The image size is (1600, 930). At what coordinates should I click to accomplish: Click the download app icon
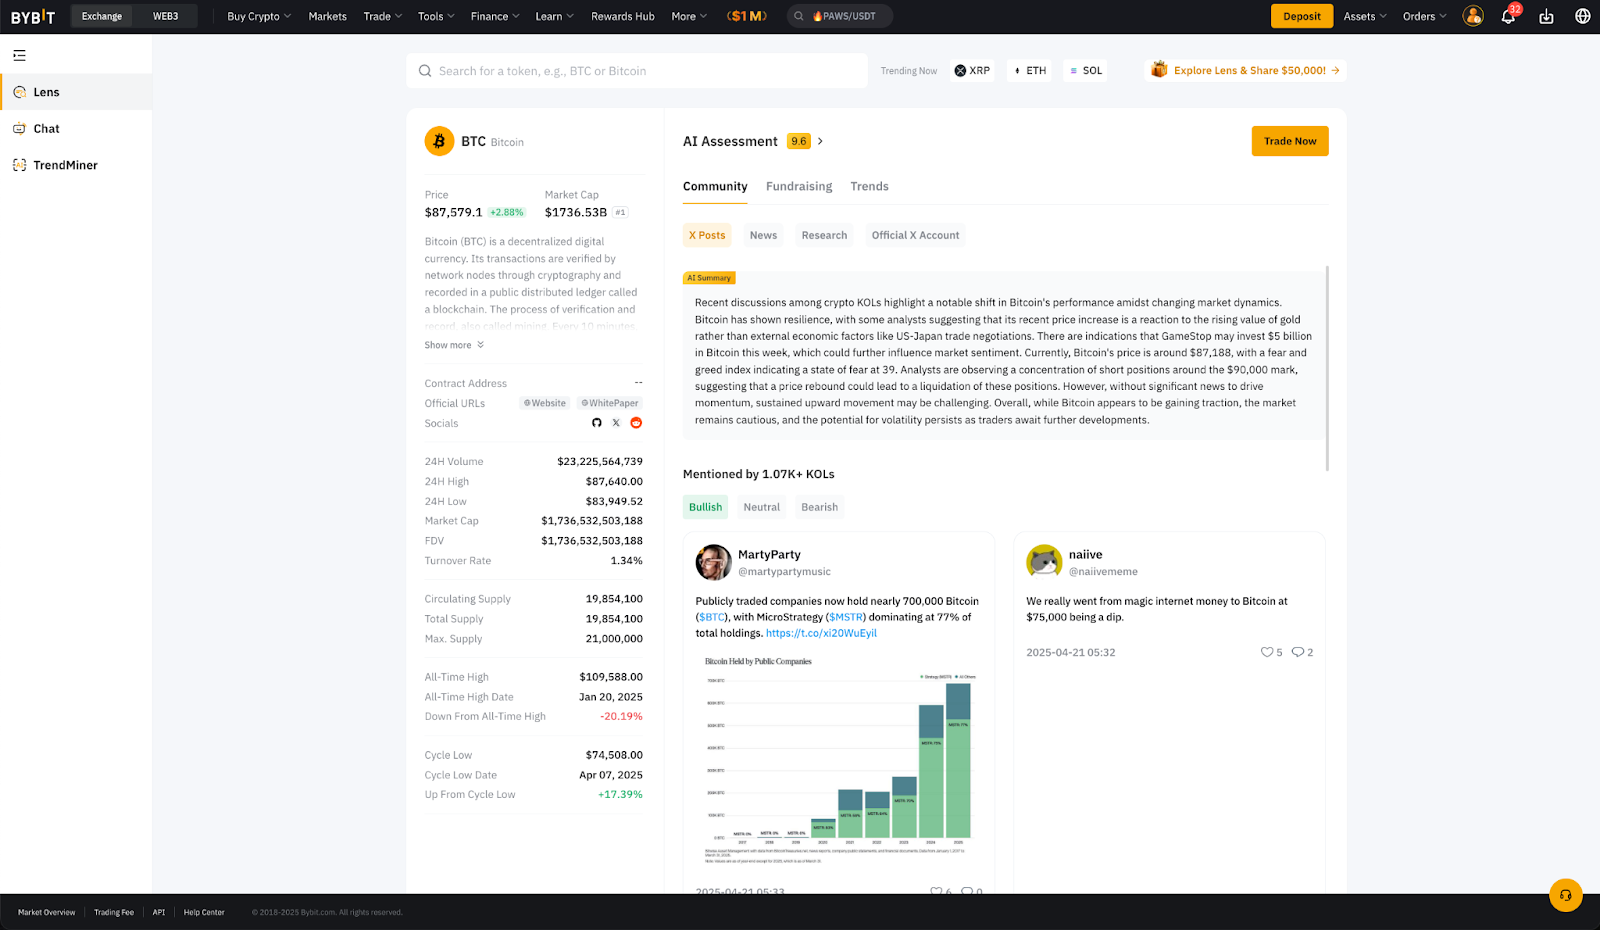point(1546,16)
